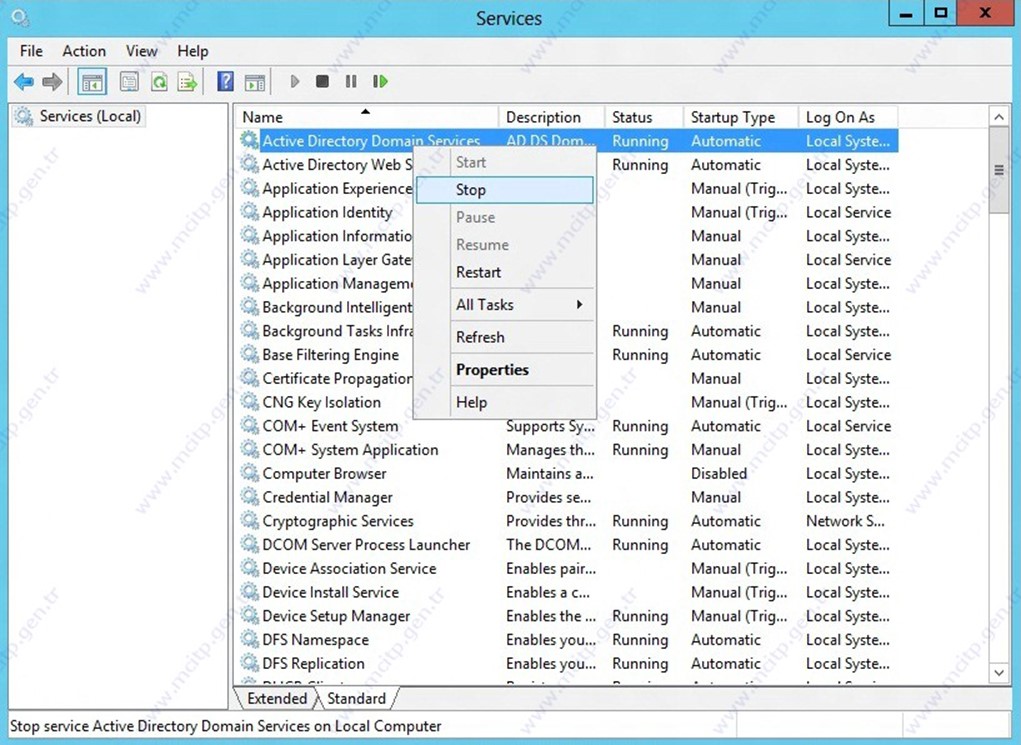Viewport: 1021px width, 745px height.
Task: Click the 'Enables pair...' description cell
Action: 551,569
